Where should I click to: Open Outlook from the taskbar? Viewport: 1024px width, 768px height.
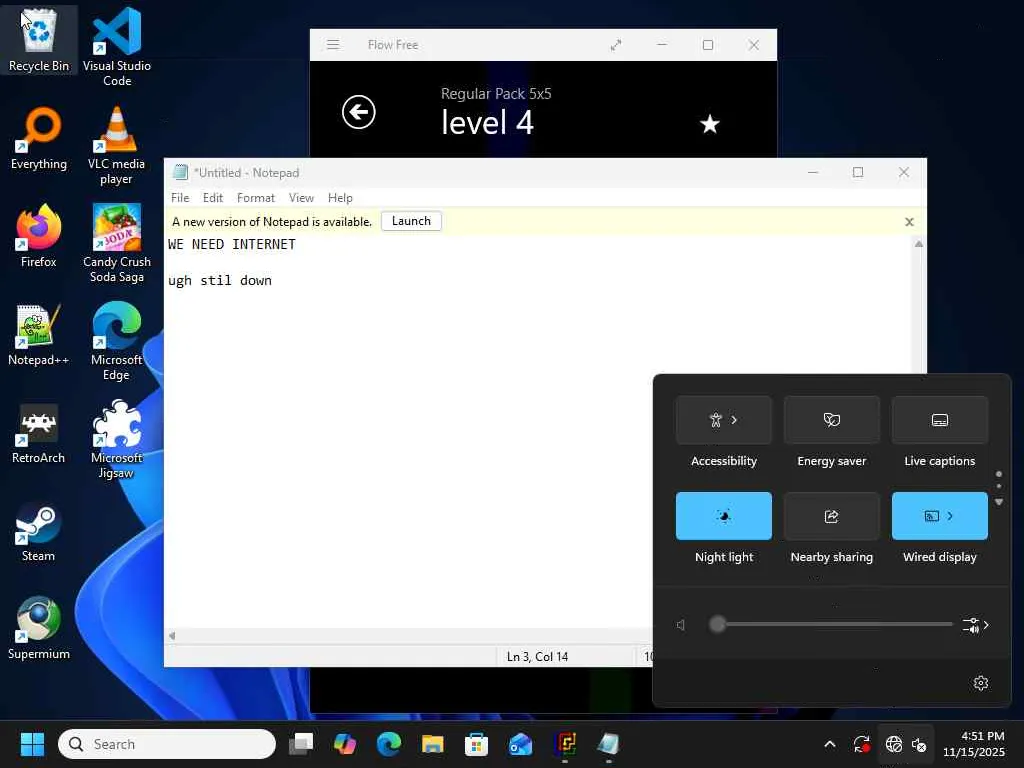coord(520,744)
